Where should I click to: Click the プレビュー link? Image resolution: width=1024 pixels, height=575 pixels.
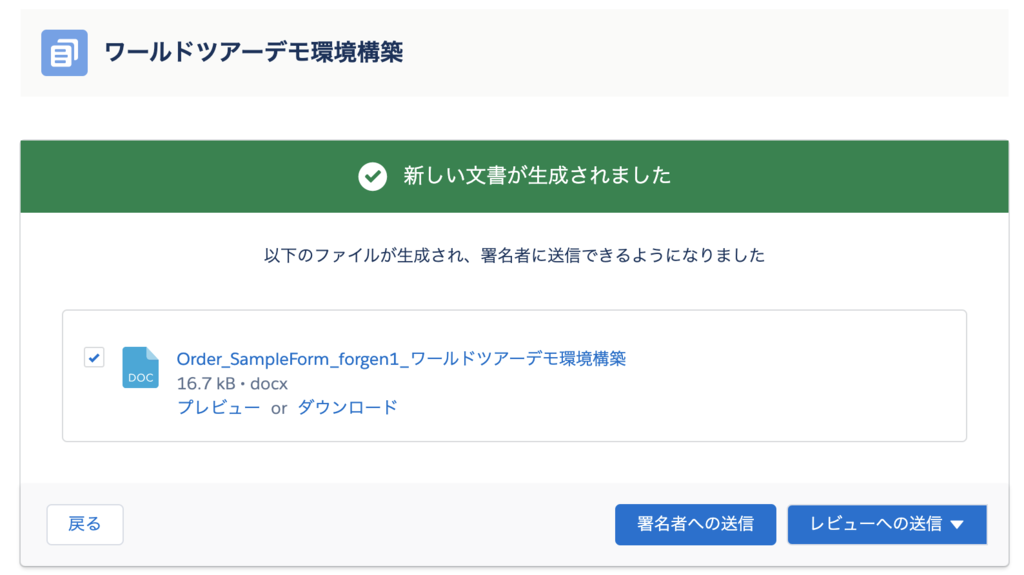219,407
